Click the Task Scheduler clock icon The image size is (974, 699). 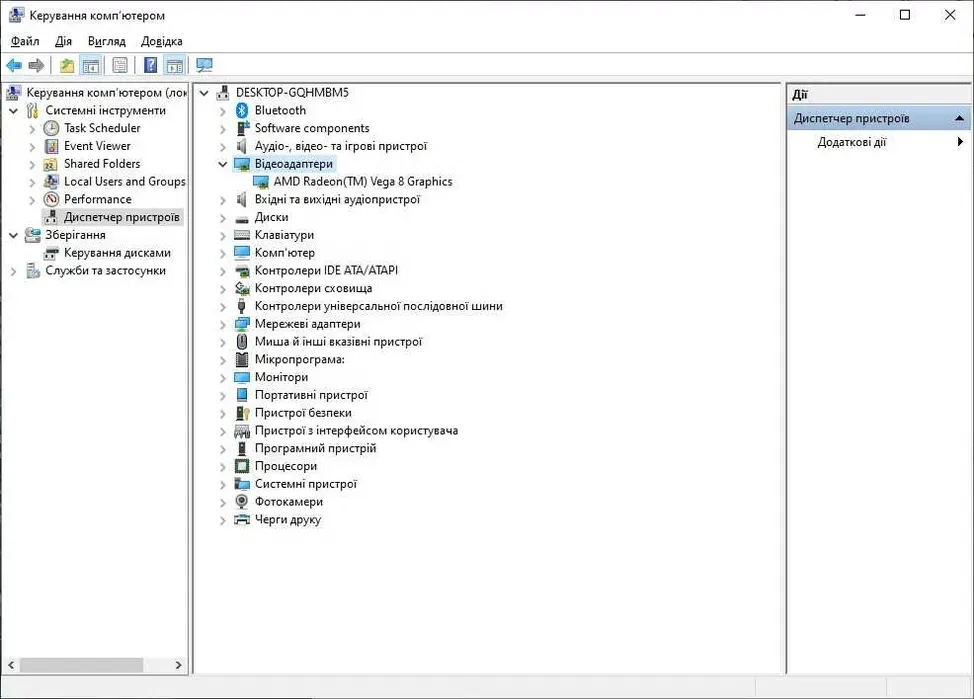coord(52,129)
